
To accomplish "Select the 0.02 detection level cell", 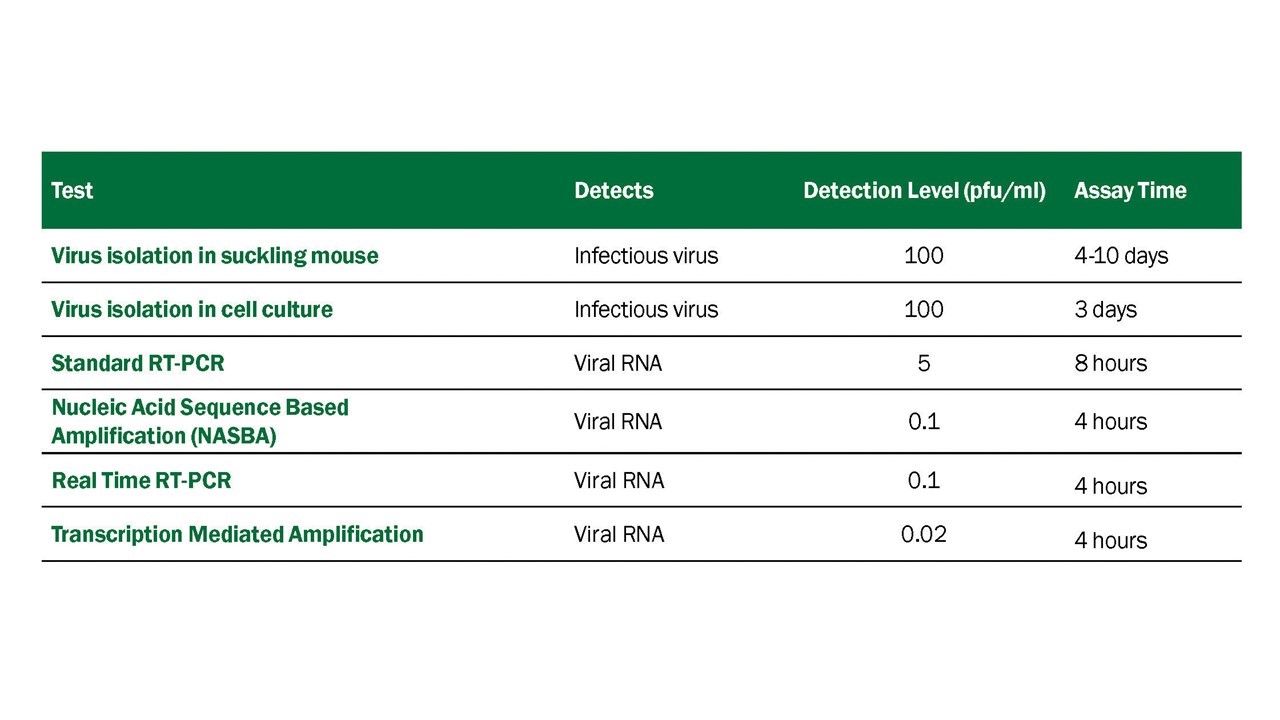I will [924, 535].
